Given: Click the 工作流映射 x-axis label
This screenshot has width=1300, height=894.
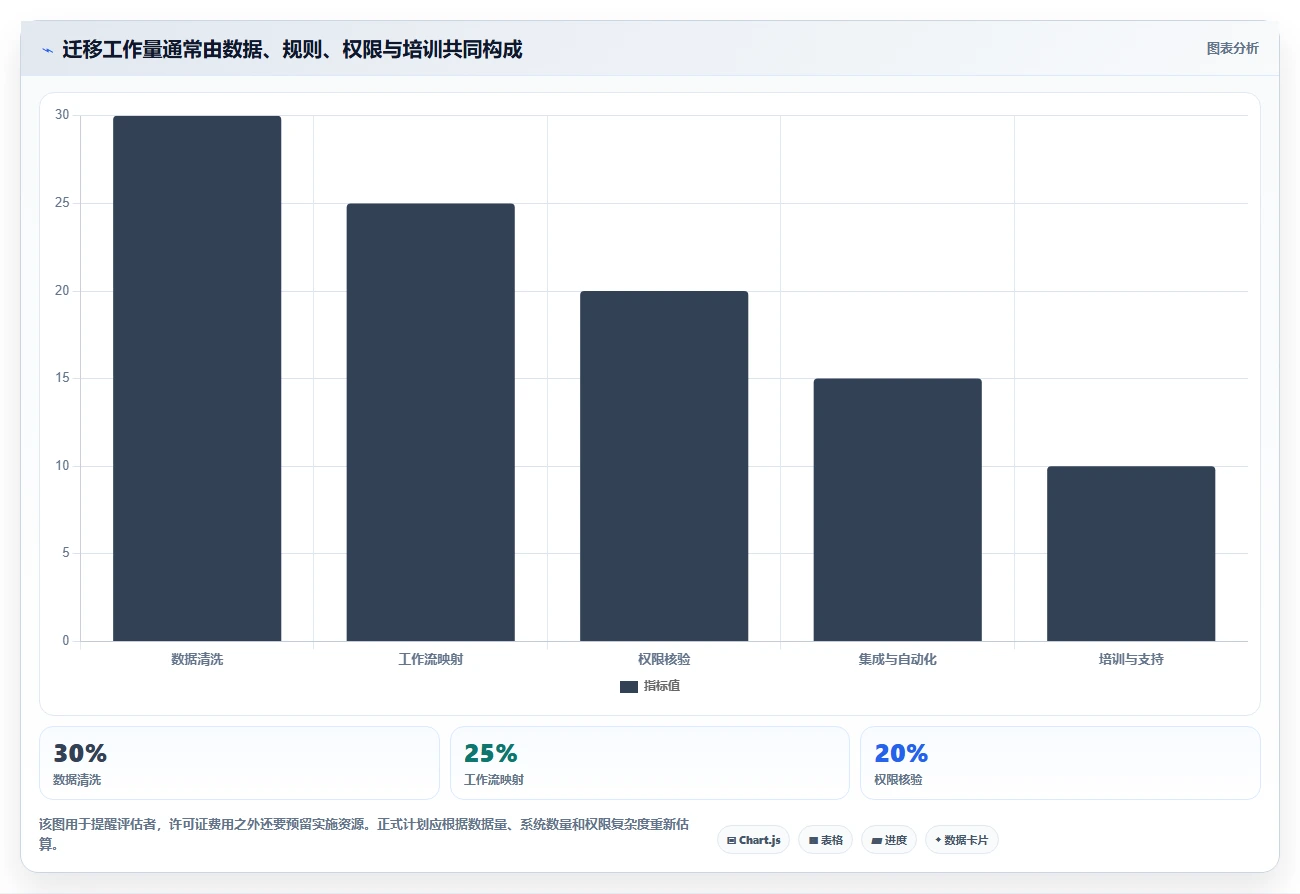Looking at the screenshot, I should (430, 660).
